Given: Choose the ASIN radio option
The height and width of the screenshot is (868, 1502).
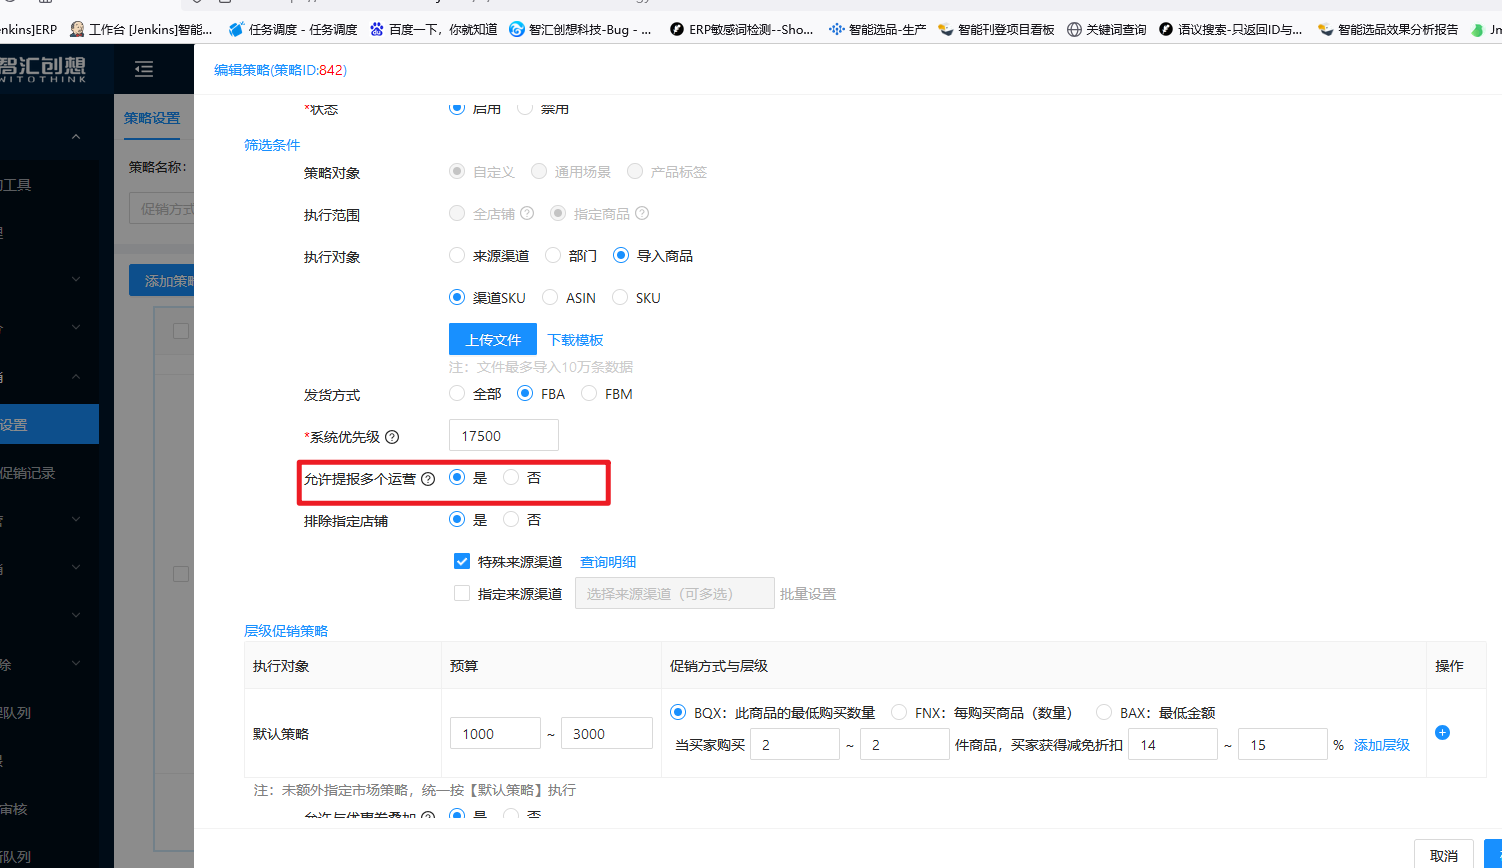Looking at the screenshot, I should coord(550,298).
